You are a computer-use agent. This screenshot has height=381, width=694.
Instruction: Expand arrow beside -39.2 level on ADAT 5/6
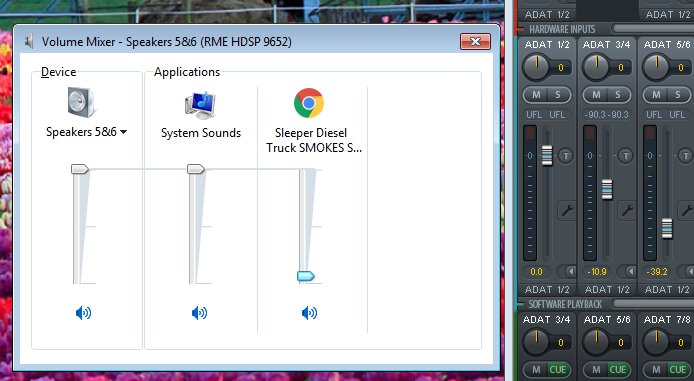687,271
